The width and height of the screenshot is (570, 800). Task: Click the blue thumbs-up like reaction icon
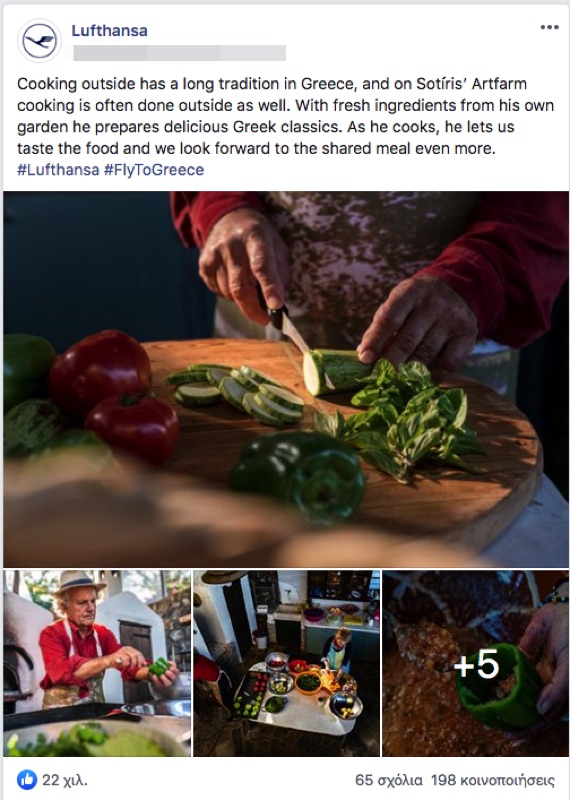(27, 779)
